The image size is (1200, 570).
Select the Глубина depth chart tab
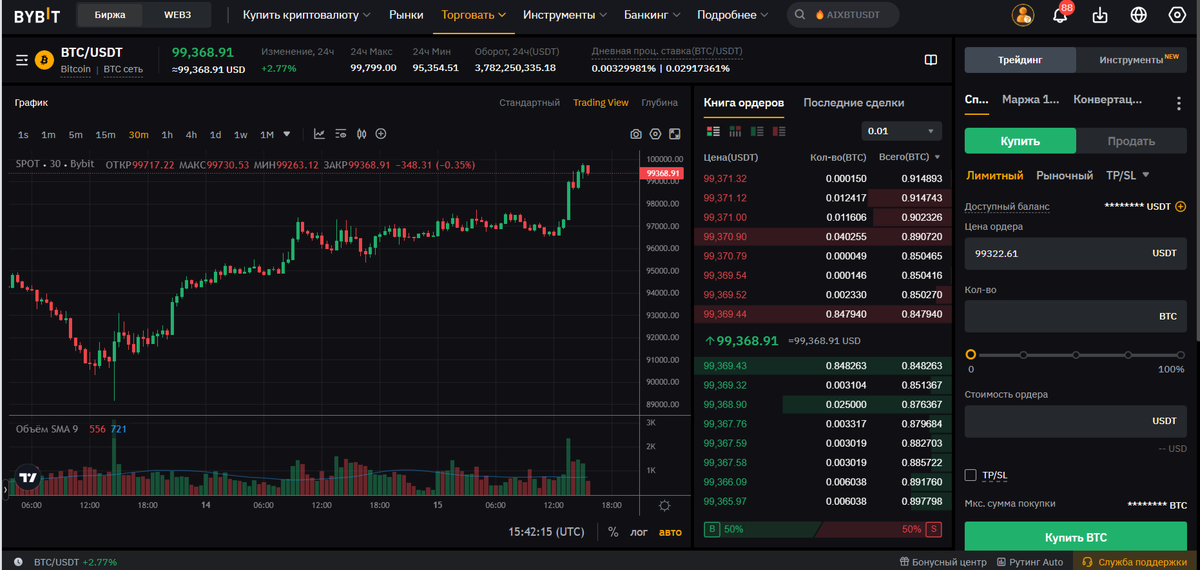tap(660, 102)
